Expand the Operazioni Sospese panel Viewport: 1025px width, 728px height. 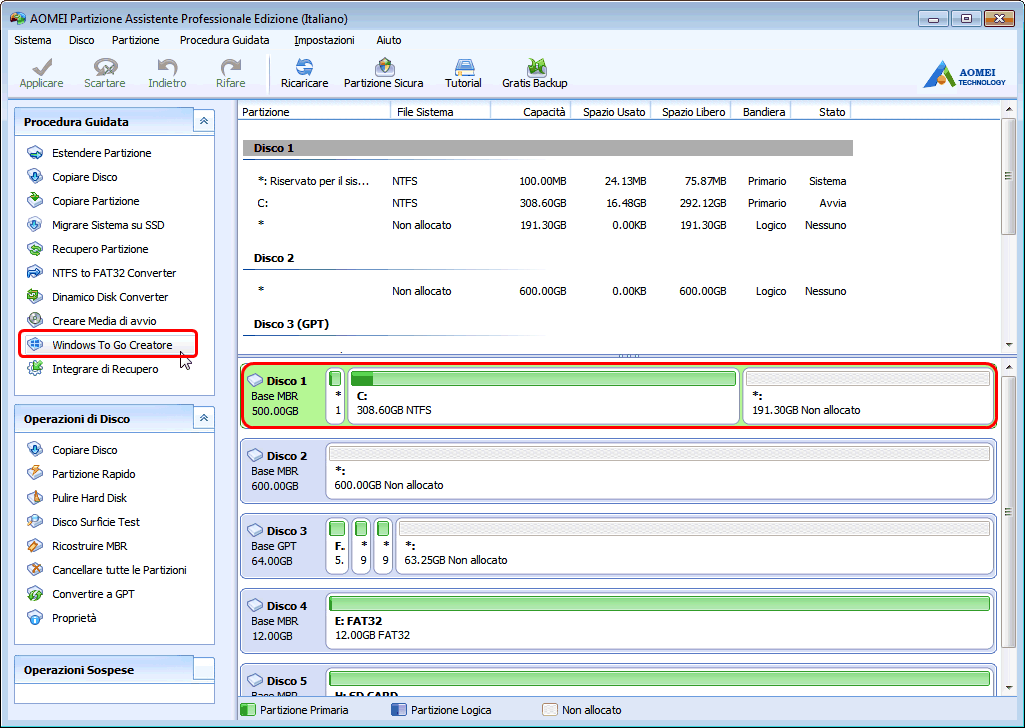click(x=204, y=669)
